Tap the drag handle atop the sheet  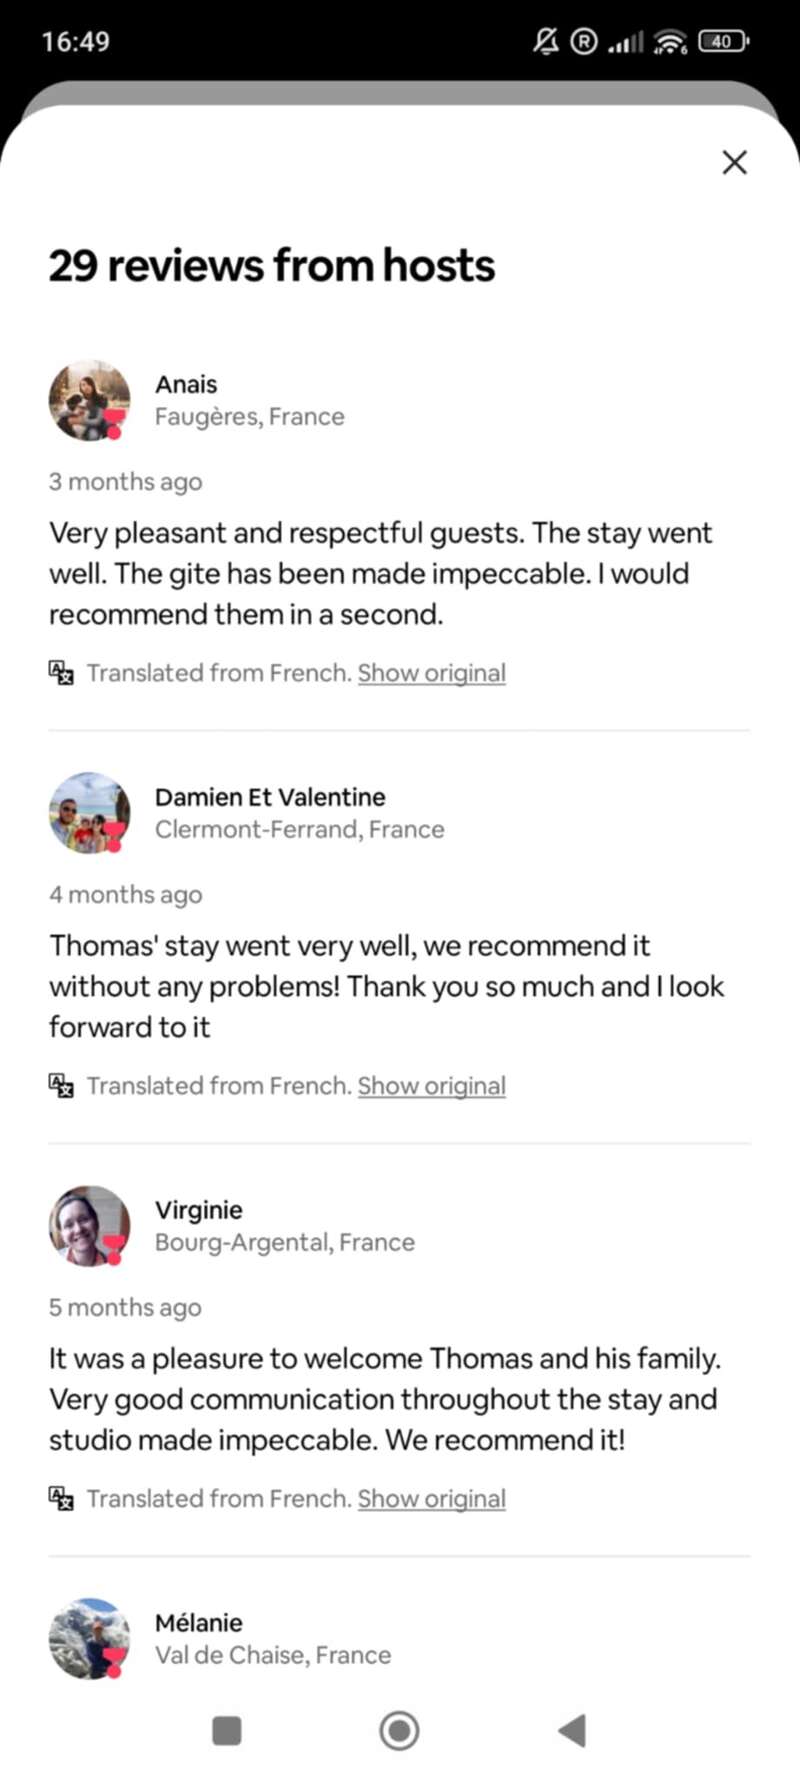pyautogui.click(x=400, y=93)
